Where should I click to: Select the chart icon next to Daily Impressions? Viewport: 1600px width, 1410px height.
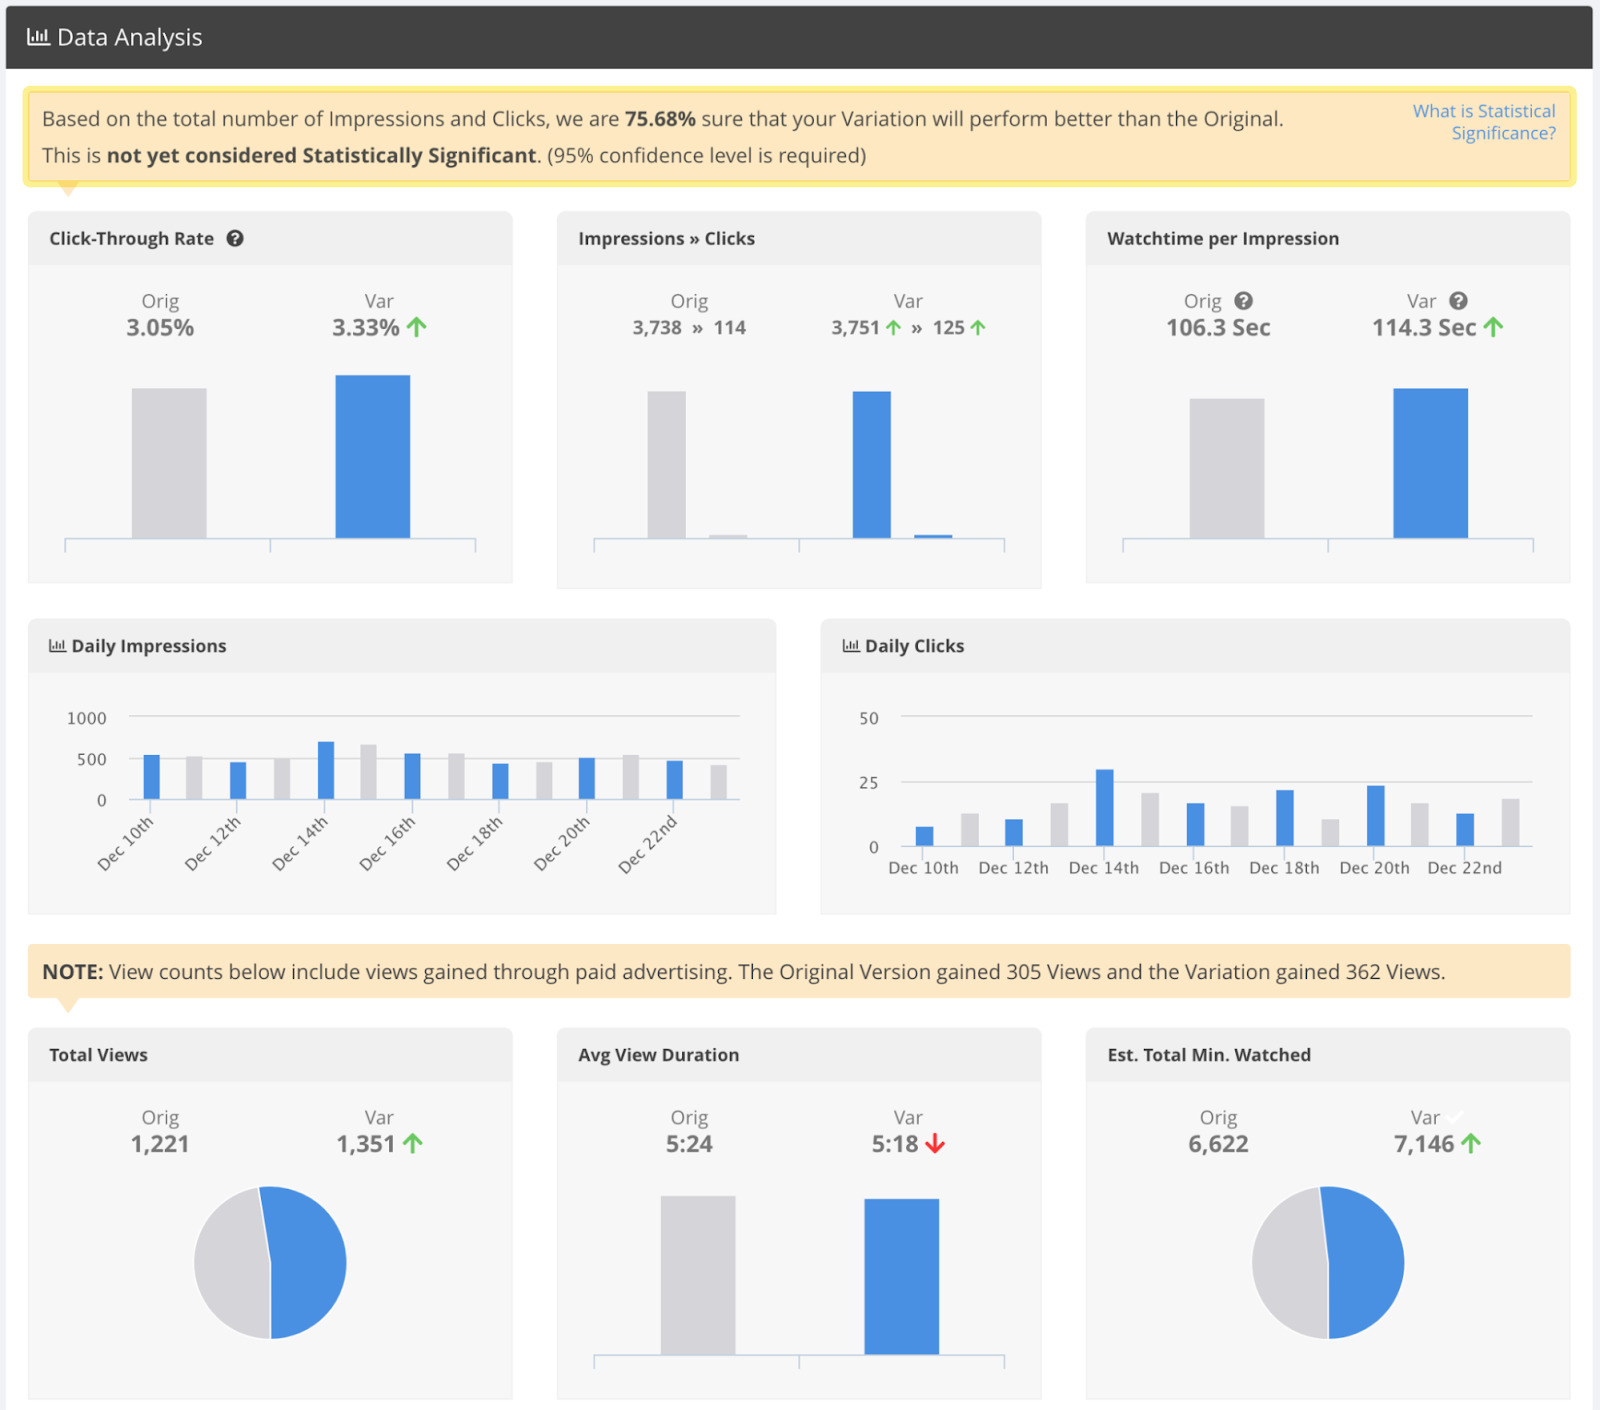point(57,645)
